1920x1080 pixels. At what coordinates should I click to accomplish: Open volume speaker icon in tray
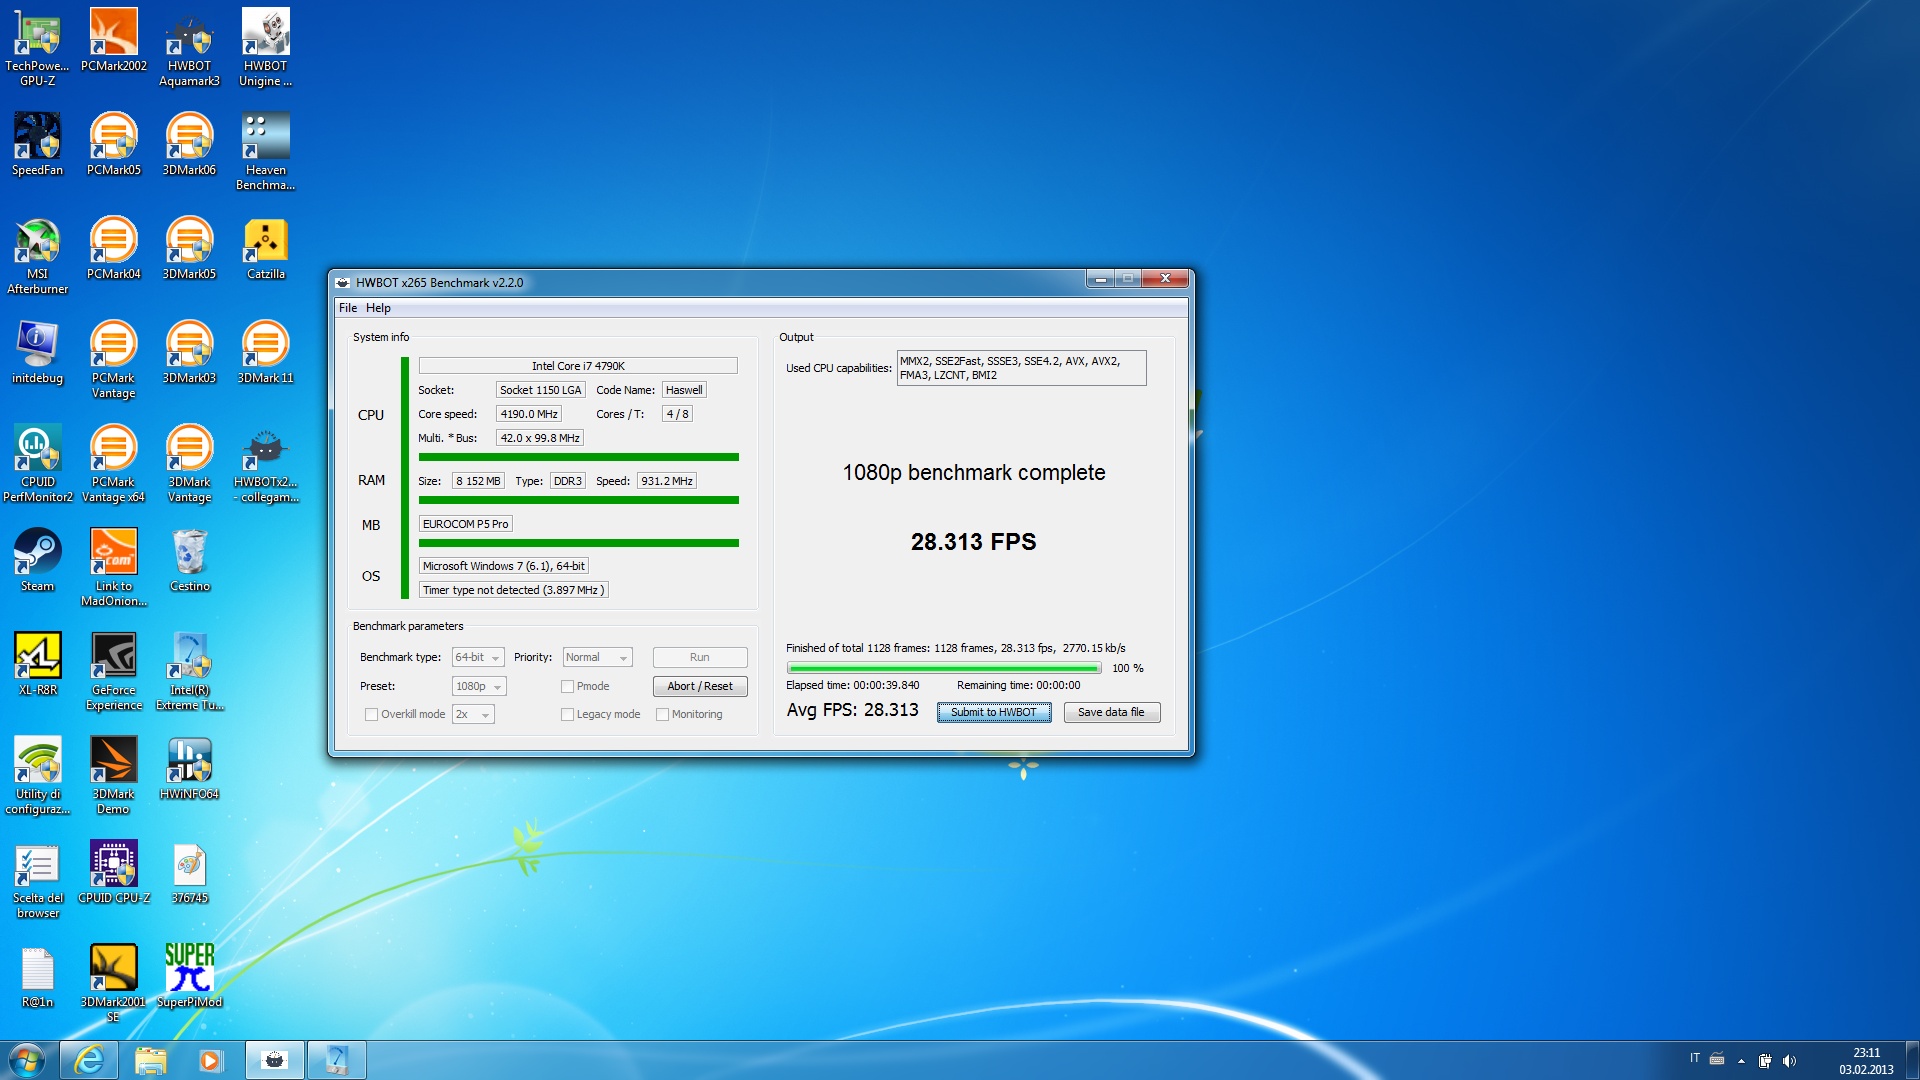(x=1789, y=1061)
